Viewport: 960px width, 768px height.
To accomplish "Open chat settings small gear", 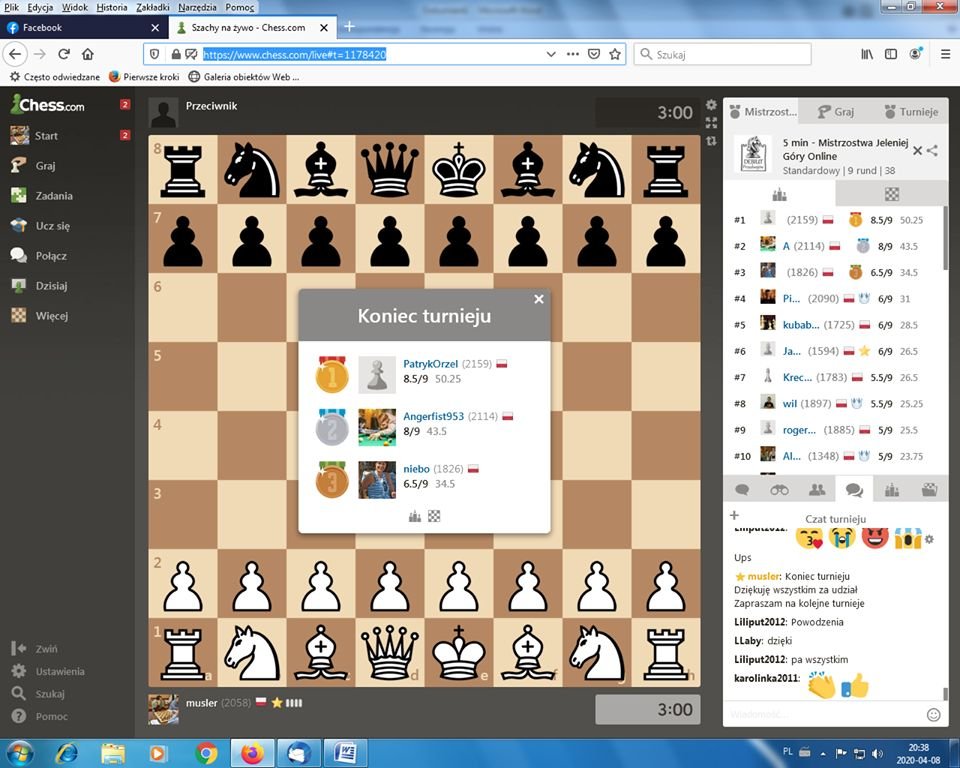I will [x=929, y=539].
